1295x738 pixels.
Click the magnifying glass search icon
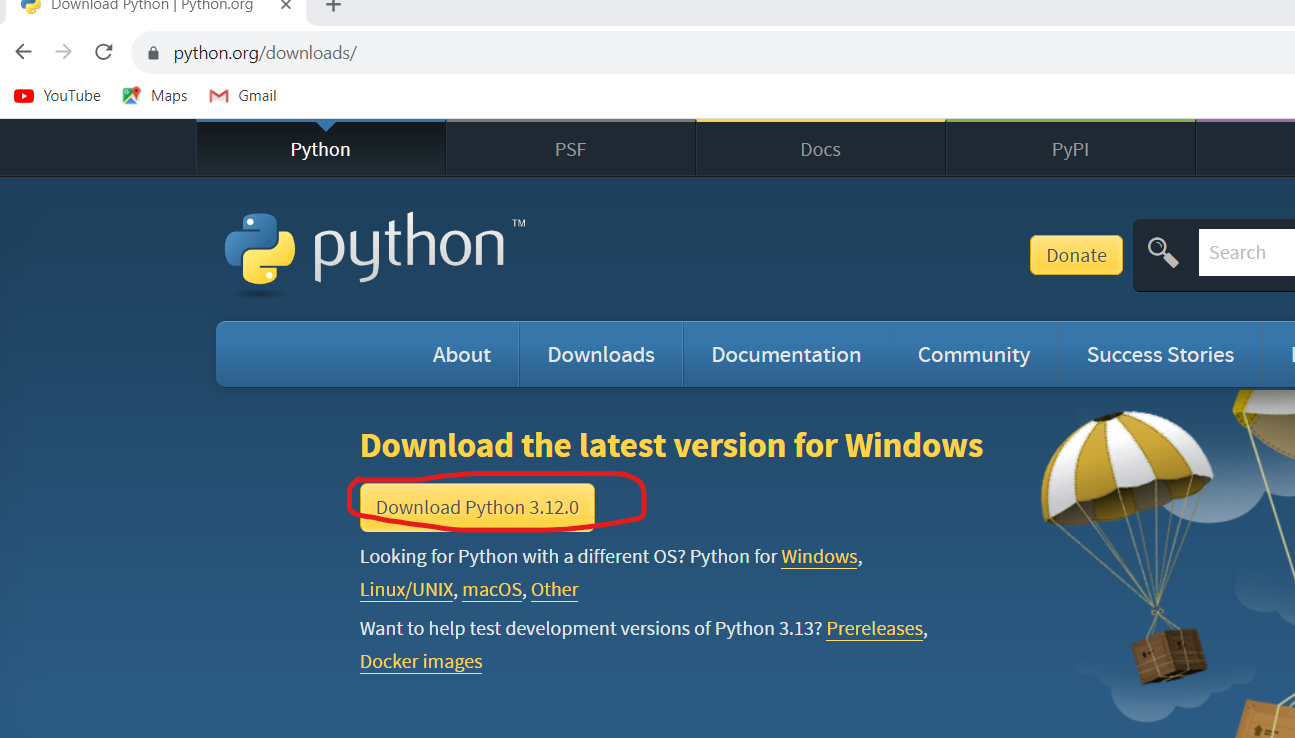pyautogui.click(x=1163, y=252)
